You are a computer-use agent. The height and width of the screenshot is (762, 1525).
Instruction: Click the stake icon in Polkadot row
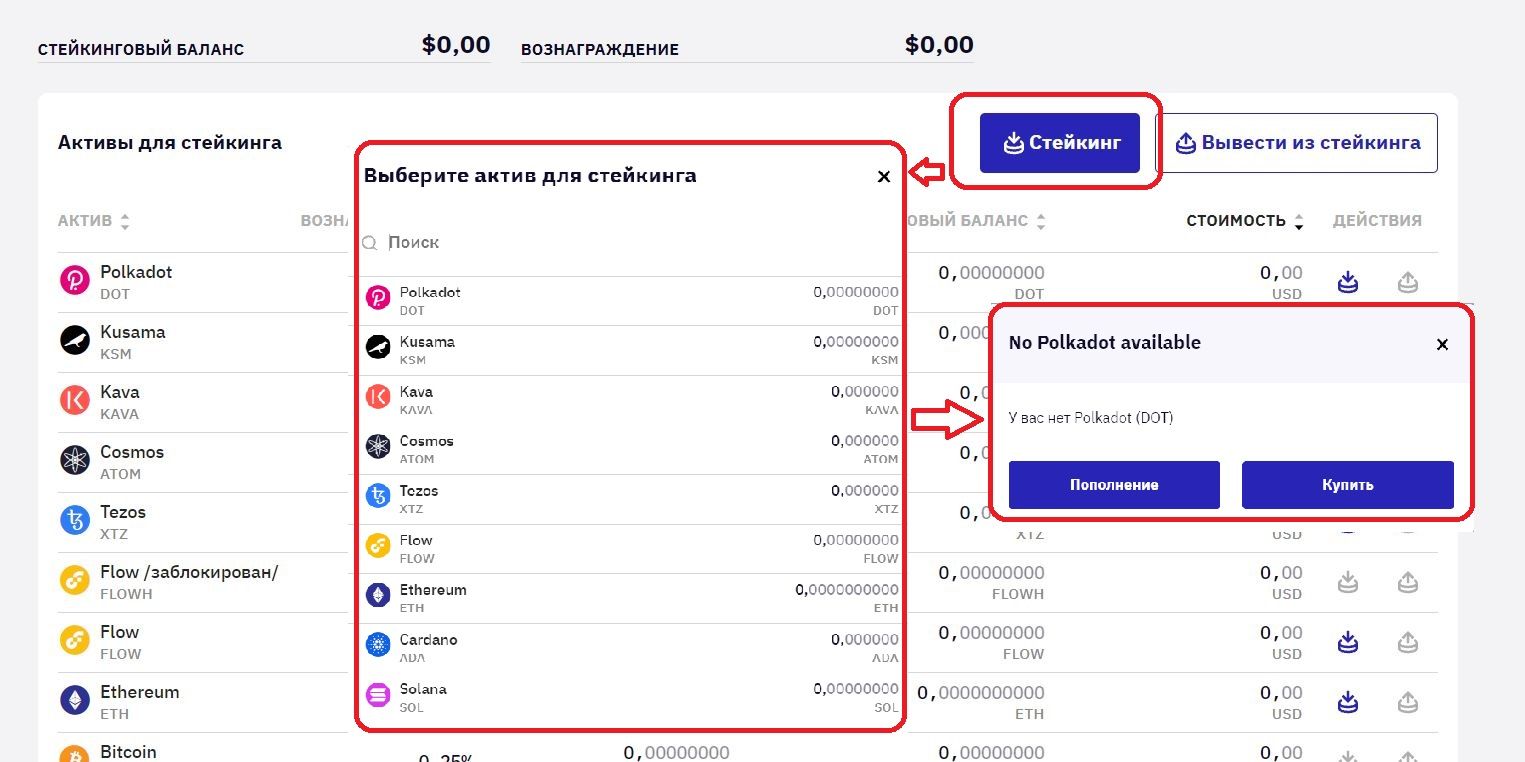coord(1348,282)
